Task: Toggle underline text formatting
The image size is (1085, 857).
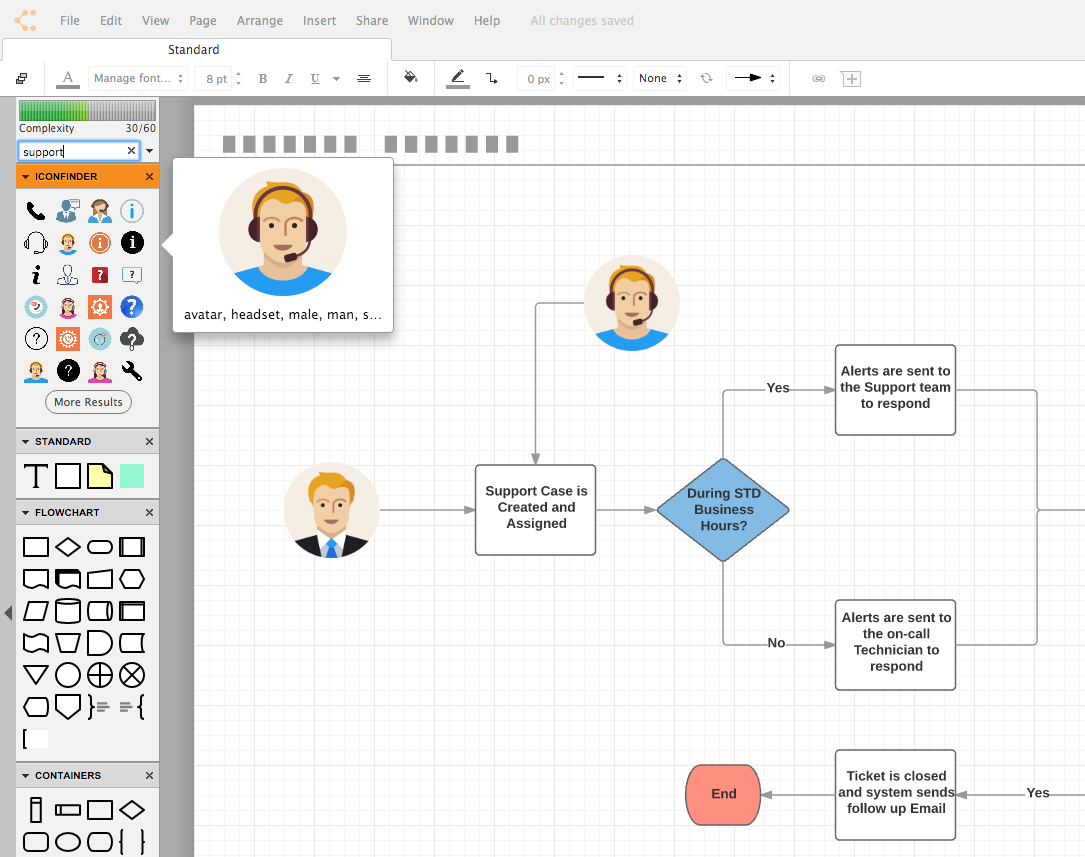Action: (314, 78)
